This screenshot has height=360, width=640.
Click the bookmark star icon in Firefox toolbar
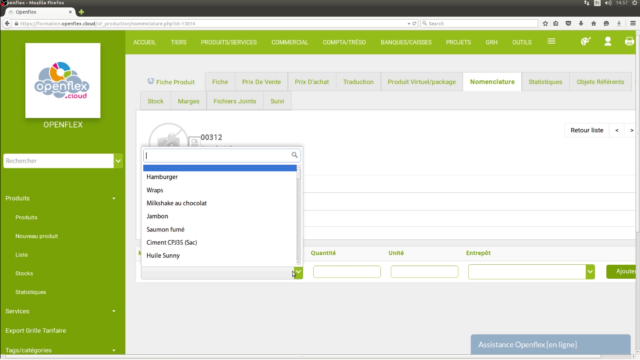545,23
